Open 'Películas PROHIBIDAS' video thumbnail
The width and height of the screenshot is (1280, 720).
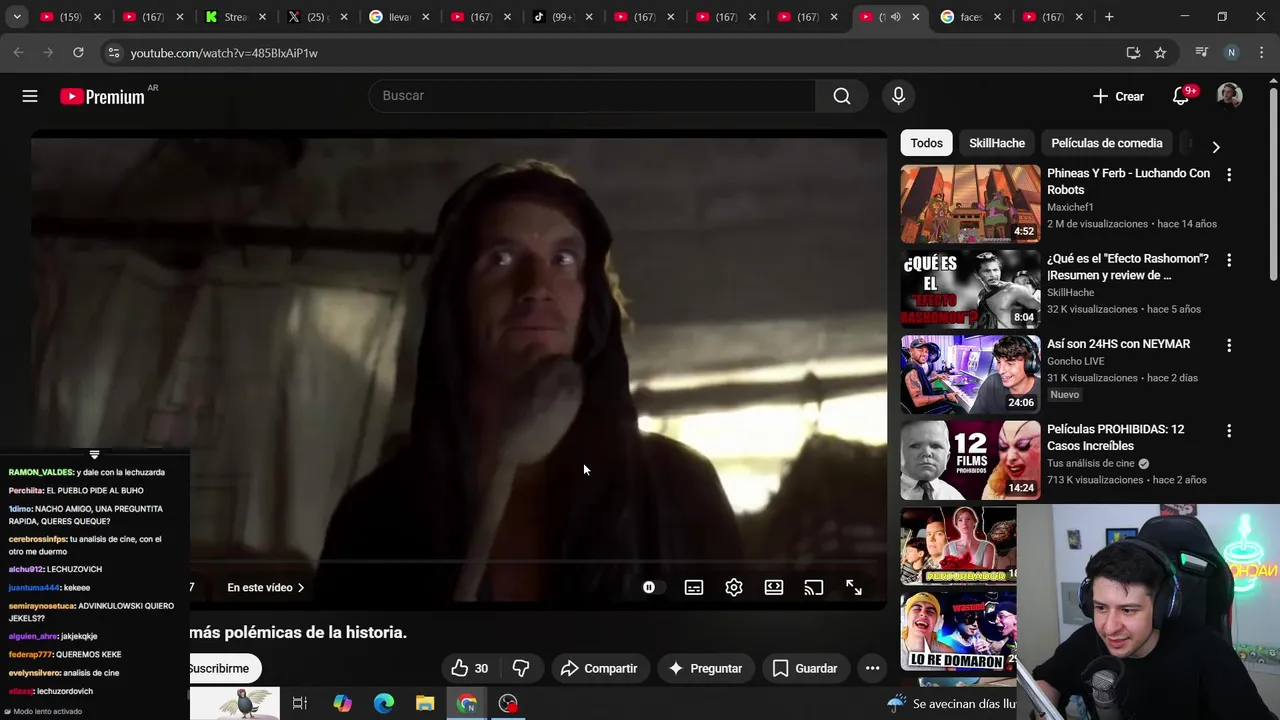970,460
